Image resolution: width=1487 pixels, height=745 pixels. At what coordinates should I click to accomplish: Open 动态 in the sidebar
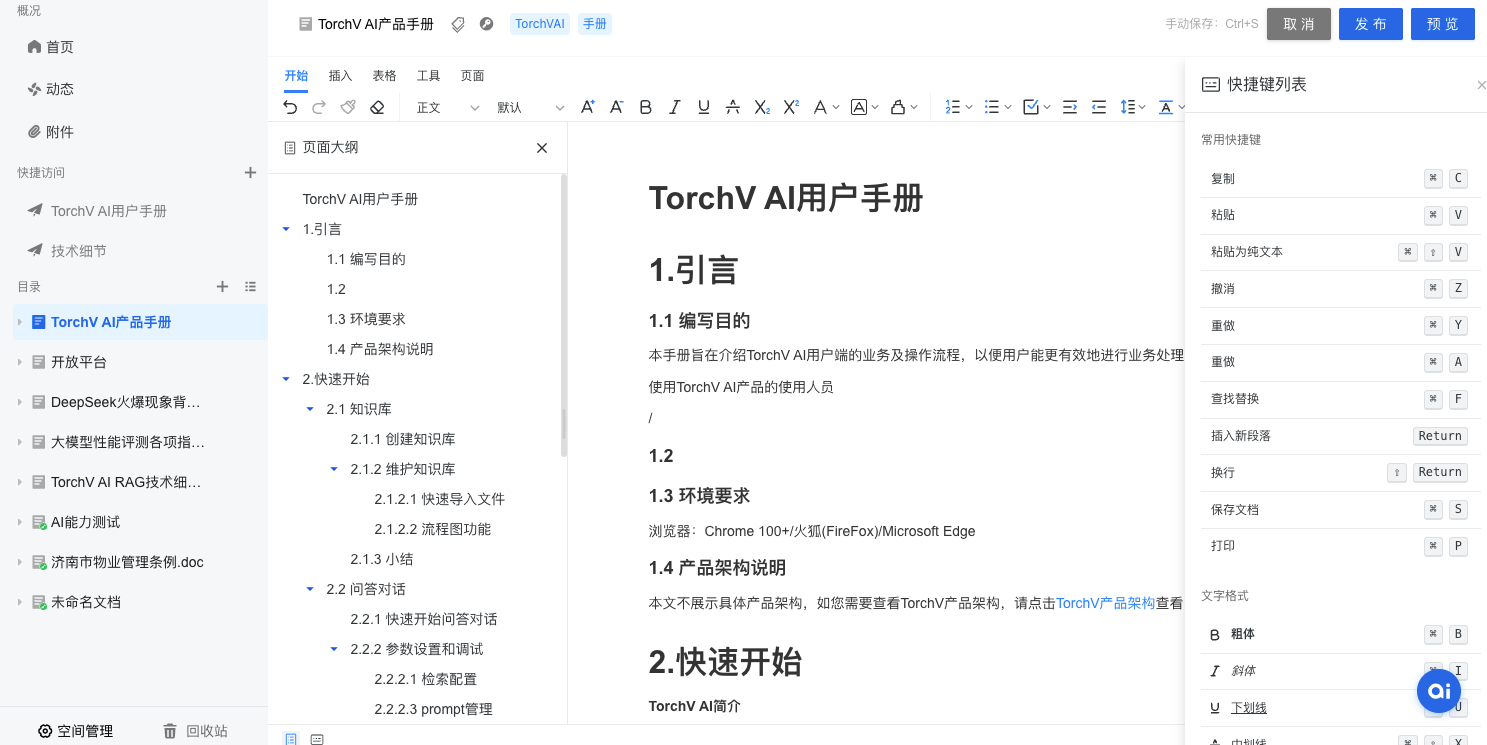pyautogui.click(x=60, y=89)
